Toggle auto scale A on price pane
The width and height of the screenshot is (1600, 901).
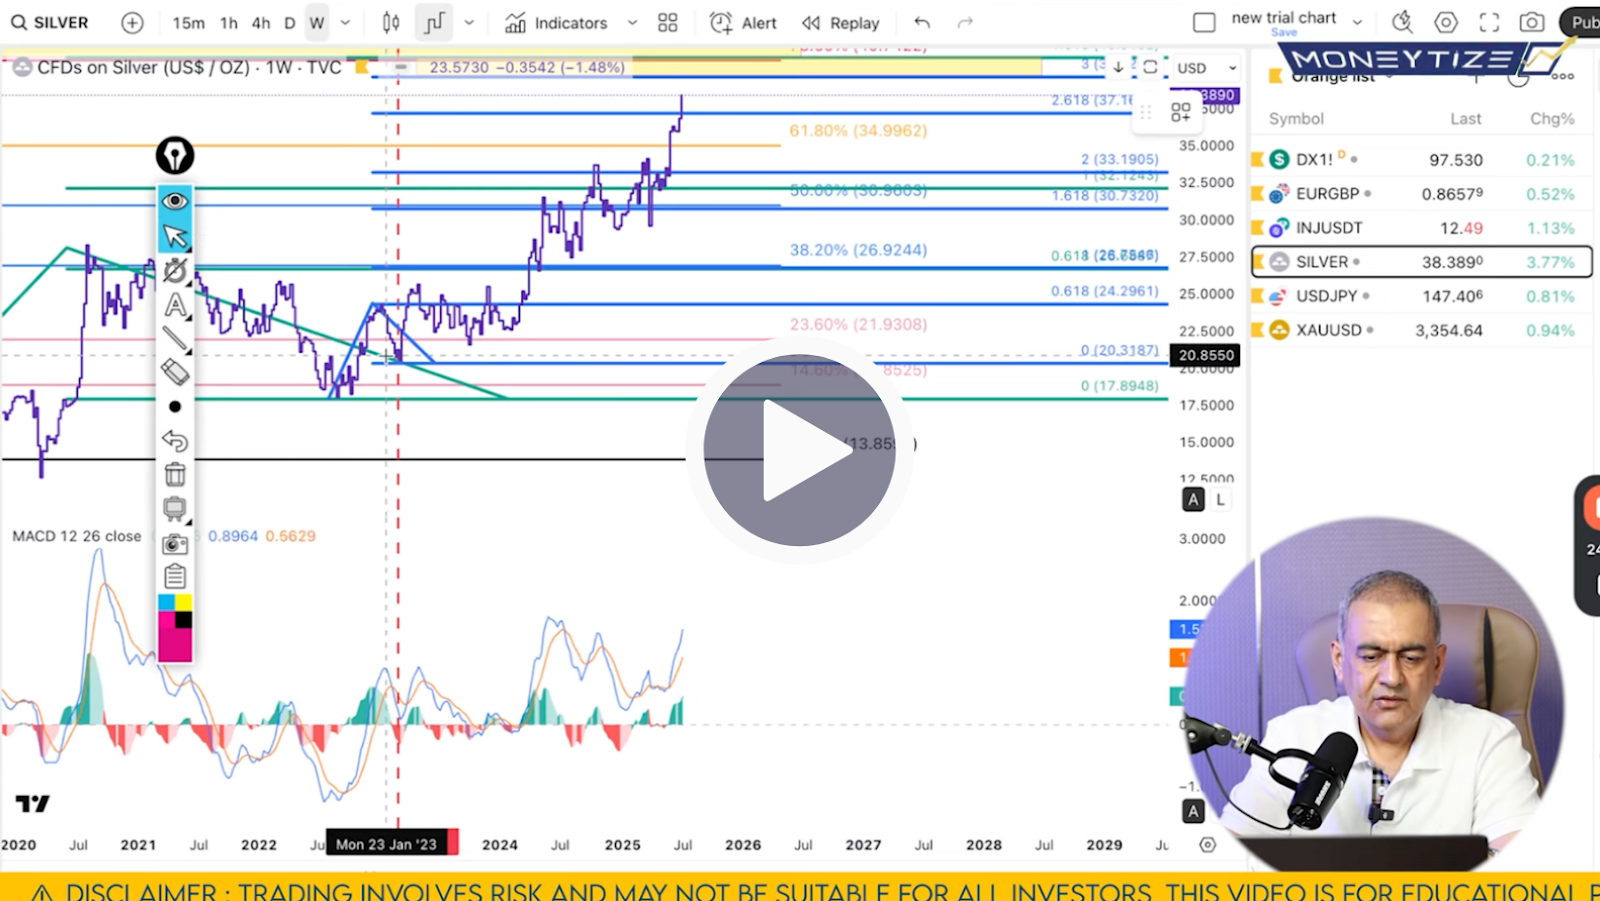[1193, 499]
